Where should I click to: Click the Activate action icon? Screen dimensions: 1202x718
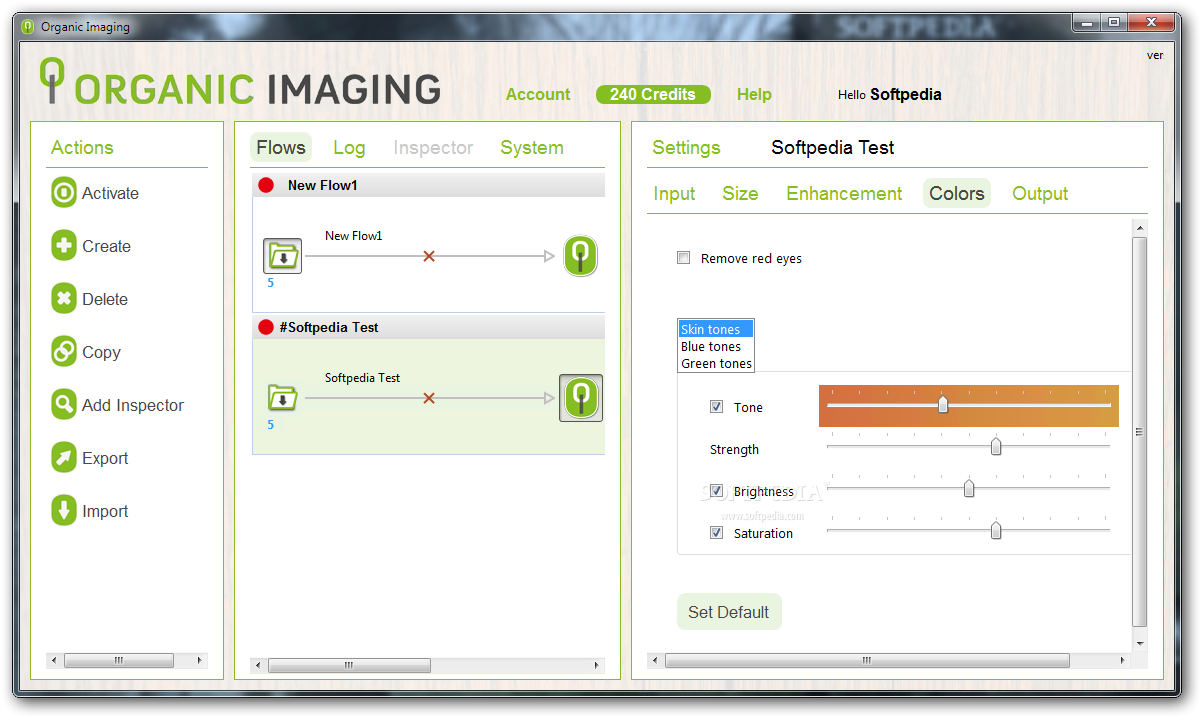point(64,193)
